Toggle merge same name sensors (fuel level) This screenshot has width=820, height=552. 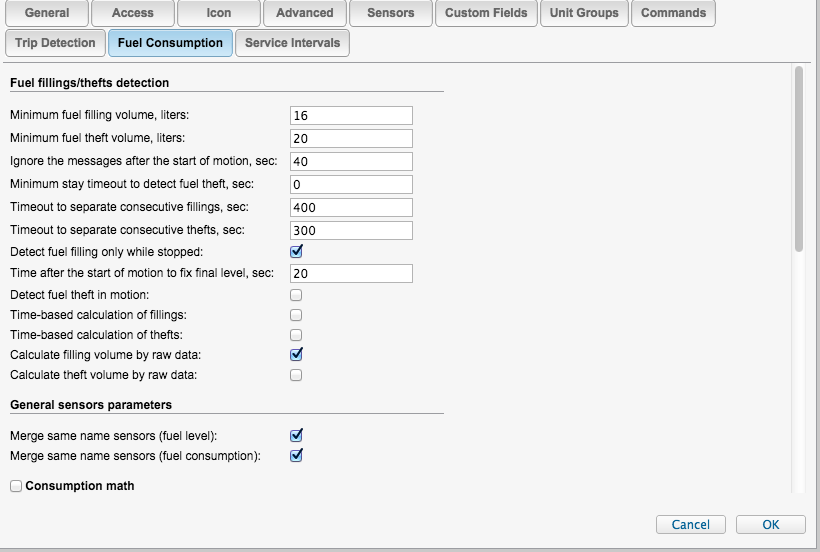click(296, 436)
